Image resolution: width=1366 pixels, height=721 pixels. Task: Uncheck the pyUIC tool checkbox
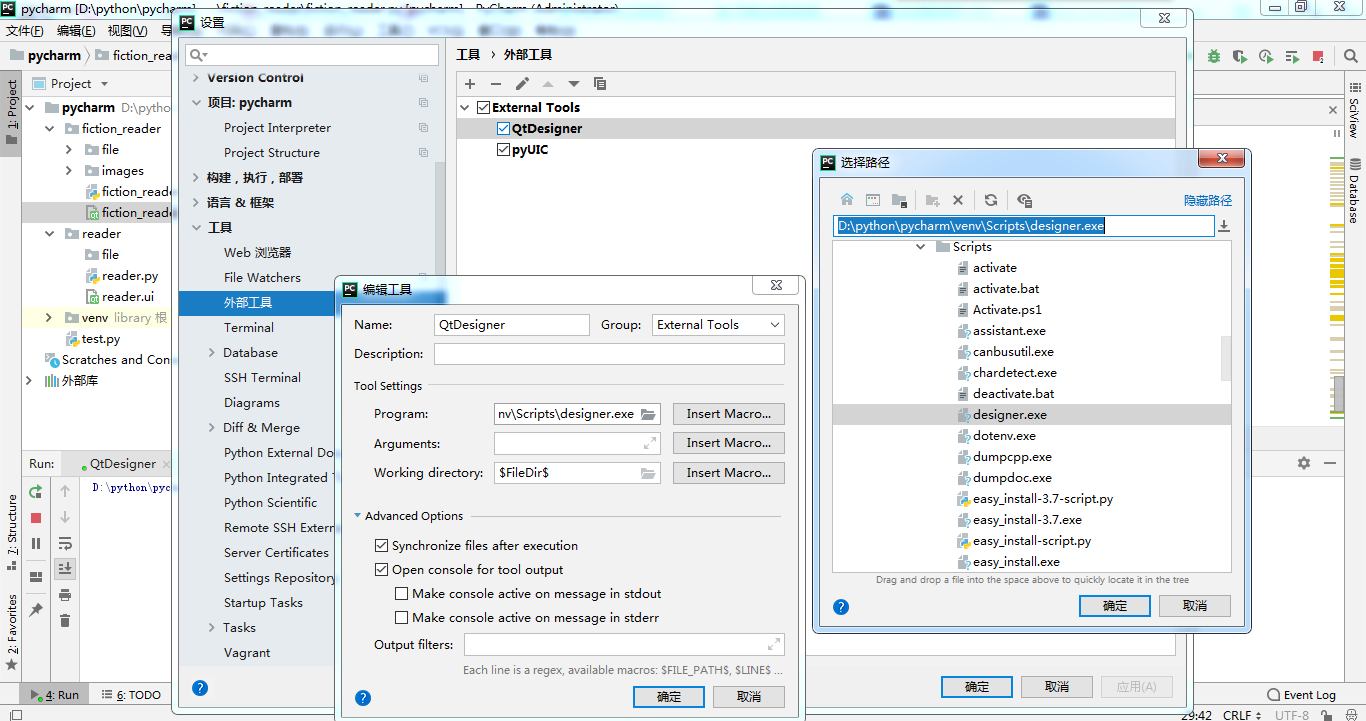tap(504, 150)
